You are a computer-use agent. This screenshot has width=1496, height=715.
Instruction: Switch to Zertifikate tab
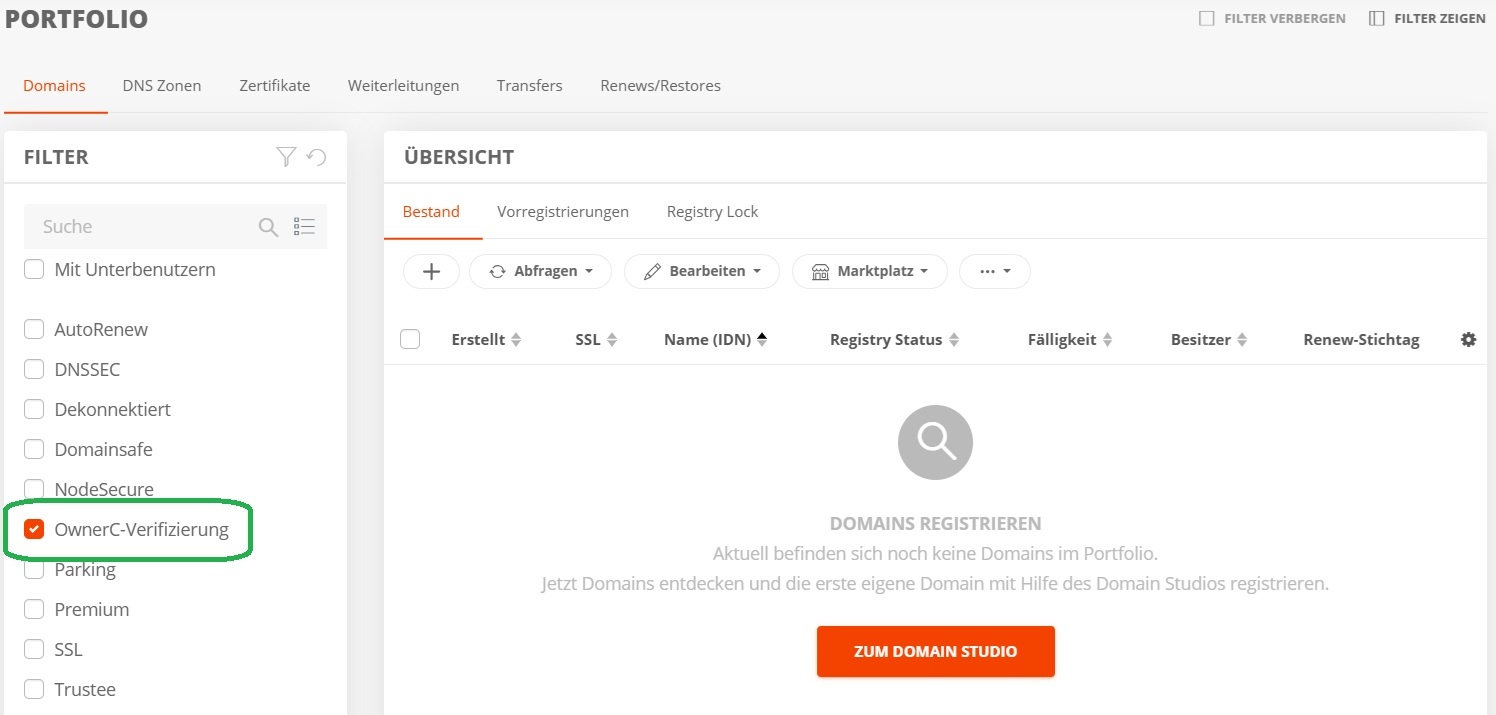(x=275, y=85)
